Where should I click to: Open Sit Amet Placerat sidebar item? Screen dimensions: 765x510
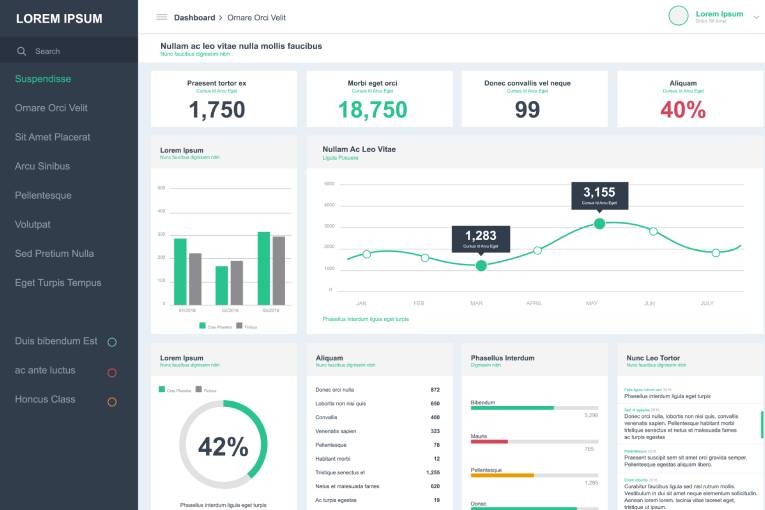click(52, 137)
